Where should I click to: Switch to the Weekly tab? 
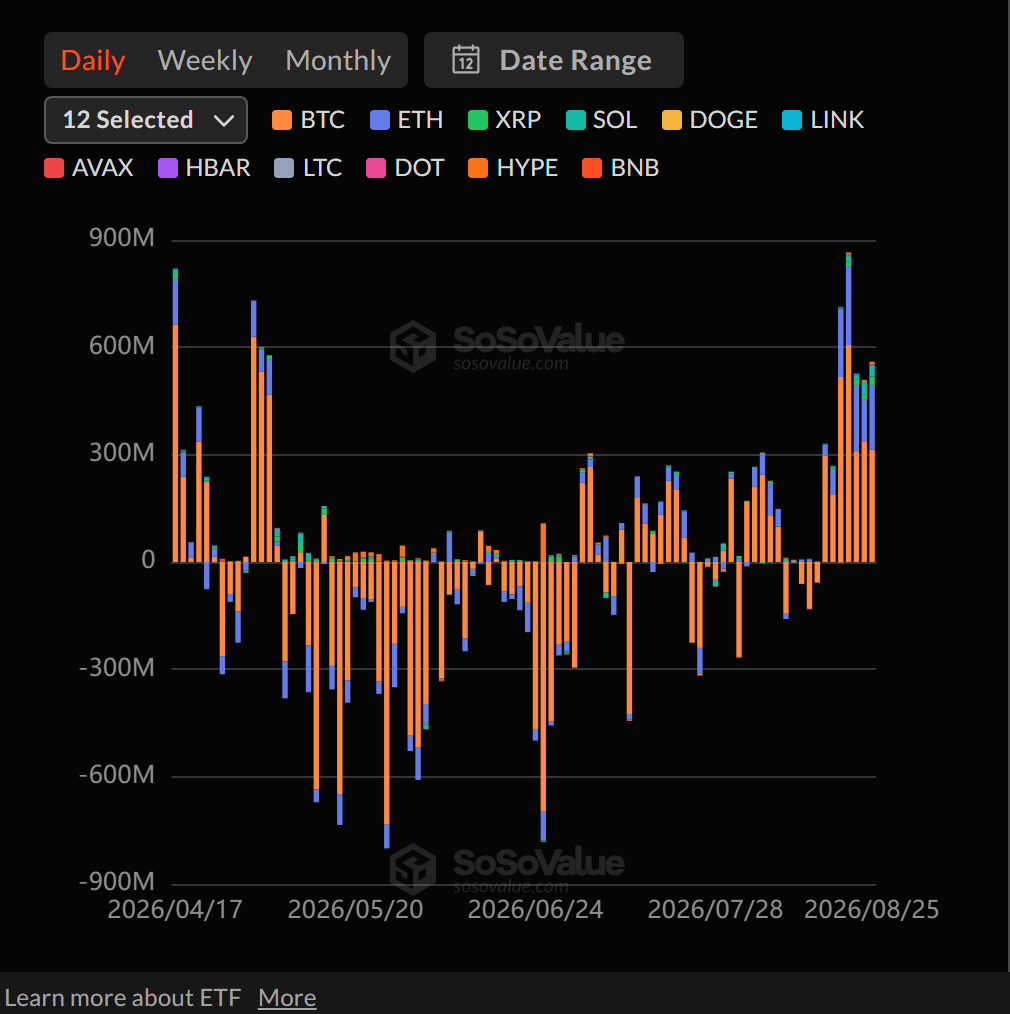[205, 60]
